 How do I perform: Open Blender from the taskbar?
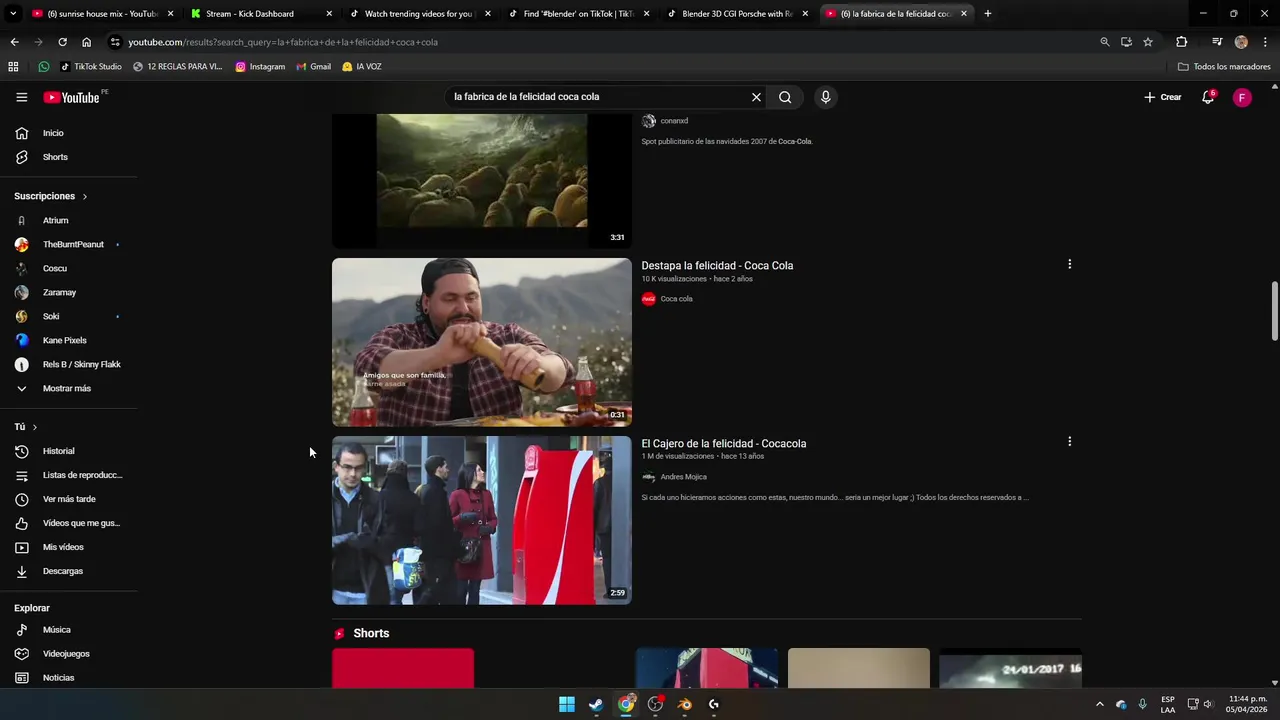click(x=684, y=704)
